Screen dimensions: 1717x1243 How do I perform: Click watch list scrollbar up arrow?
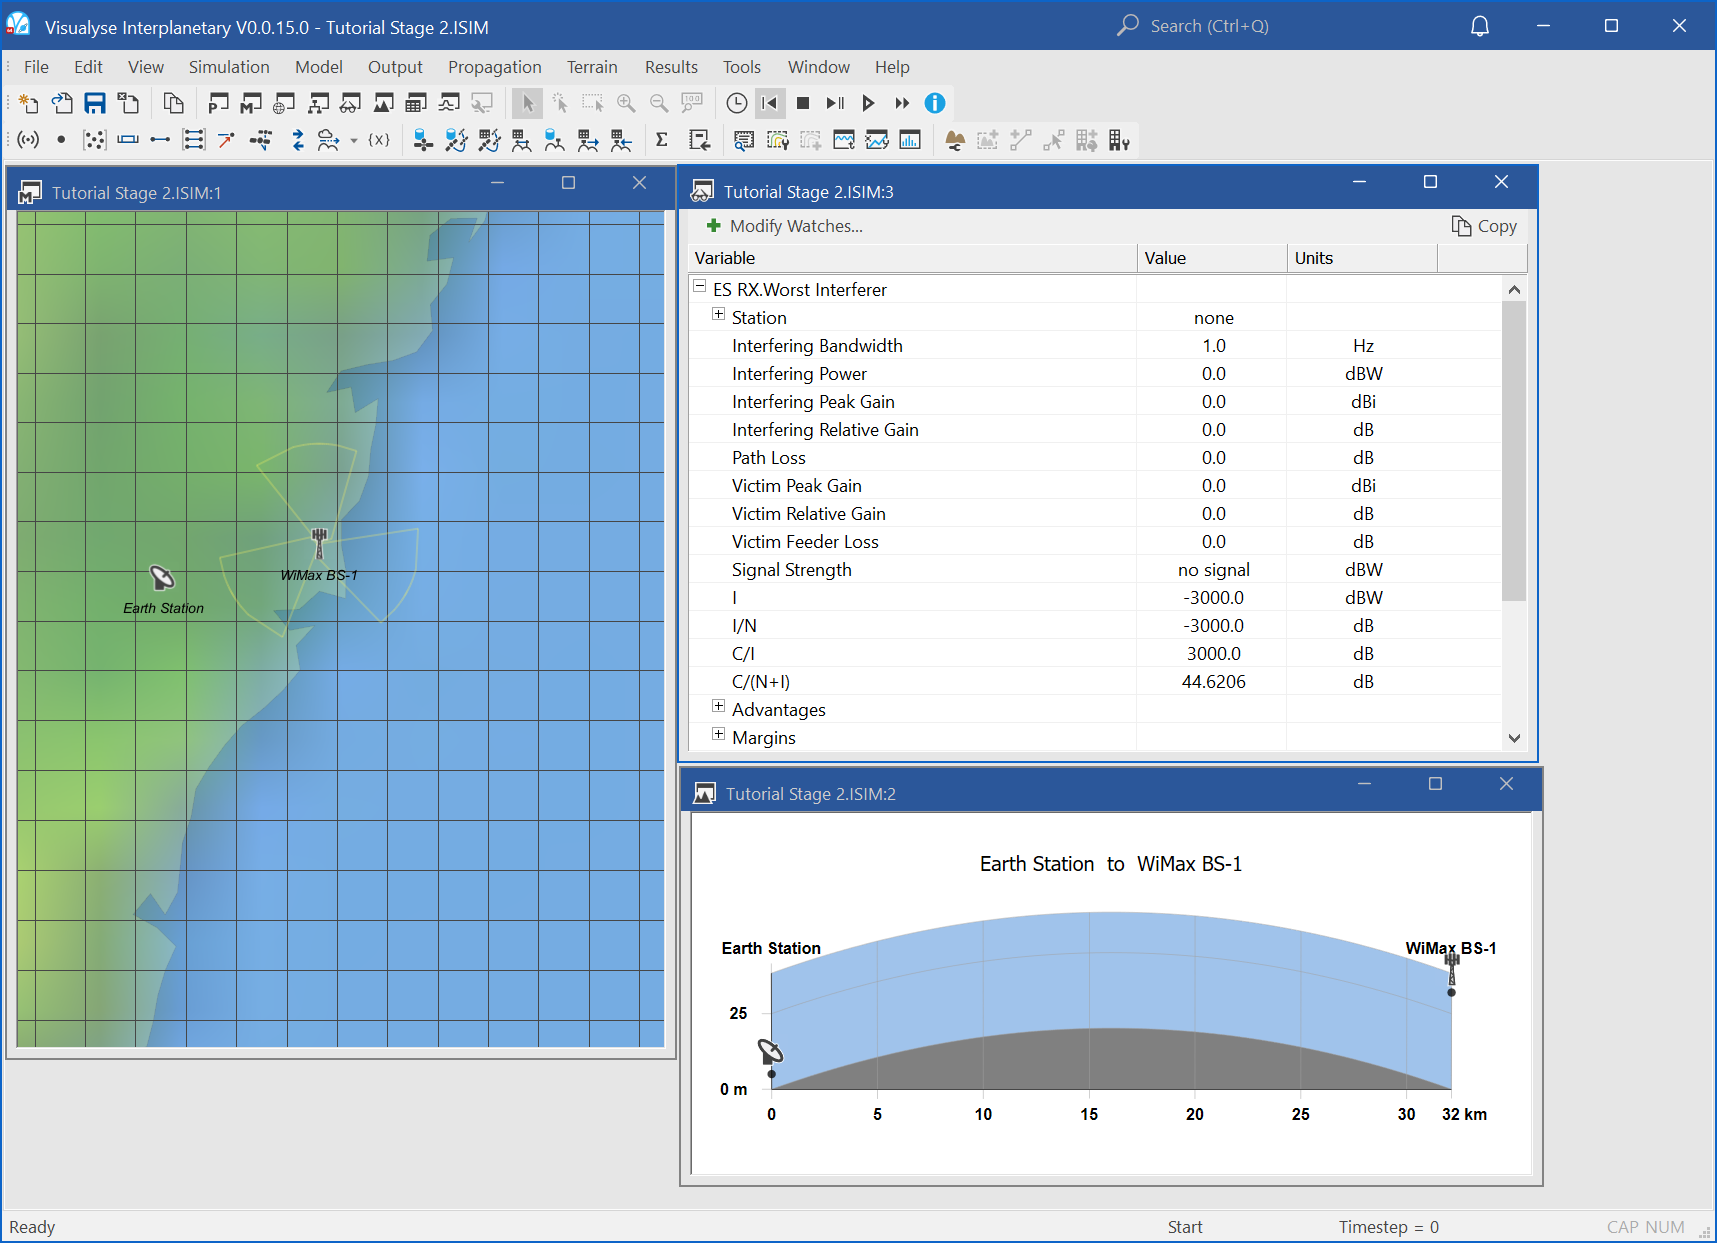click(1514, 289)
